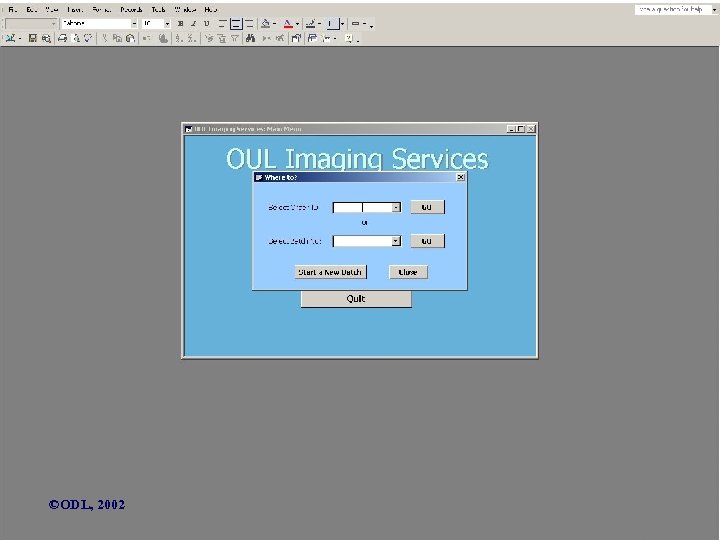Set Align Left text alignment
The image size is (720, 540).
(222, 23)
